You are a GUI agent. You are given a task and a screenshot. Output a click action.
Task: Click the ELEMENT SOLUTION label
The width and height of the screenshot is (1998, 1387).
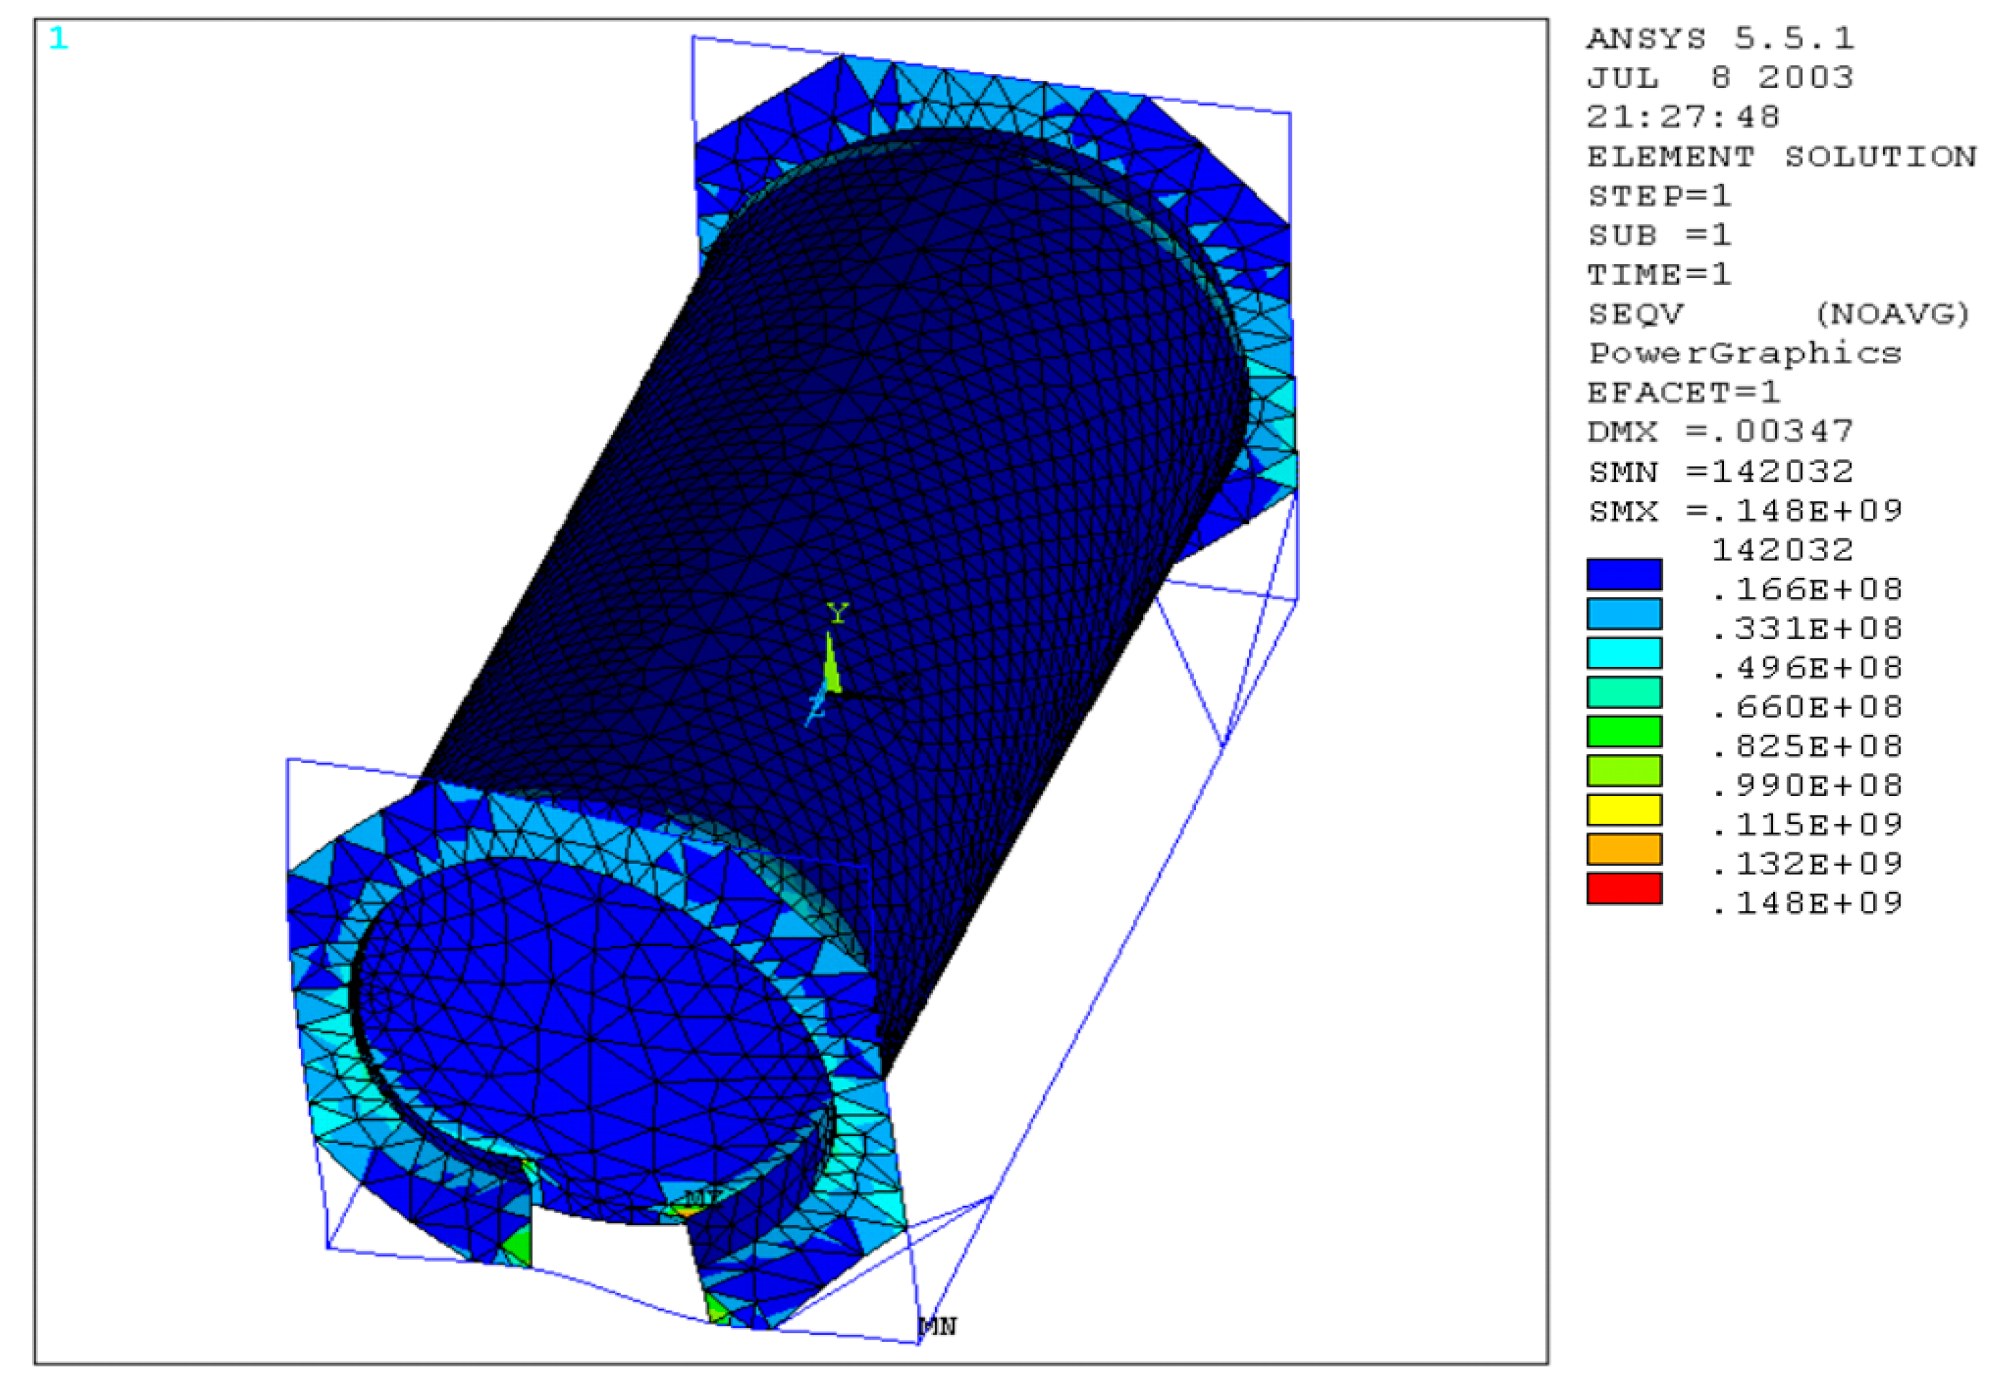(1781, 156)
